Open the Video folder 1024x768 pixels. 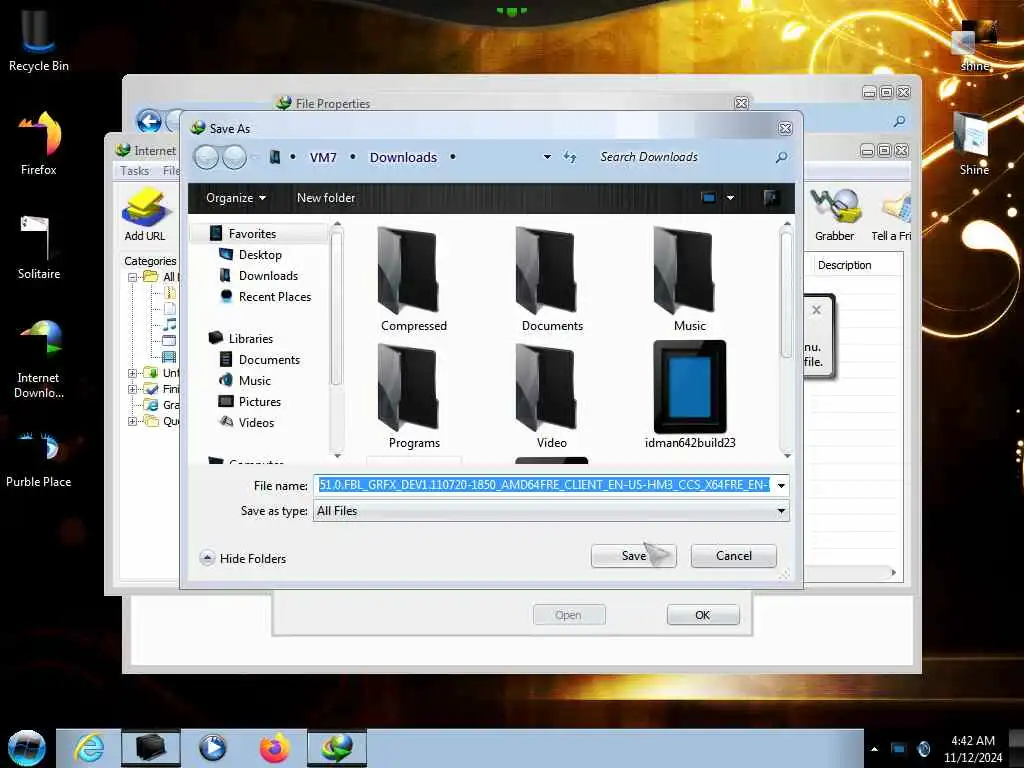point(551,397)
